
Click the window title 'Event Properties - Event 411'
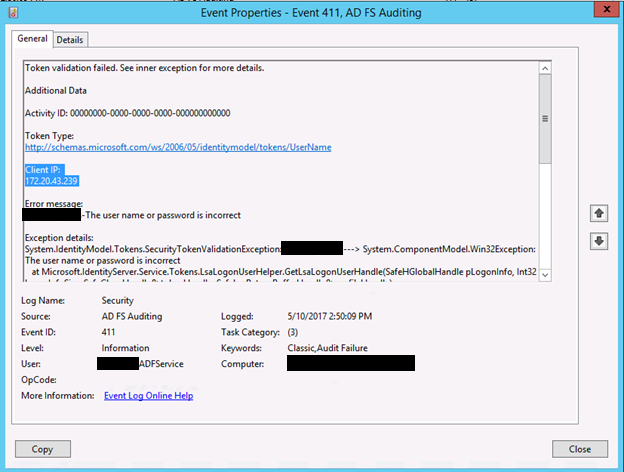tap(311, 13)
